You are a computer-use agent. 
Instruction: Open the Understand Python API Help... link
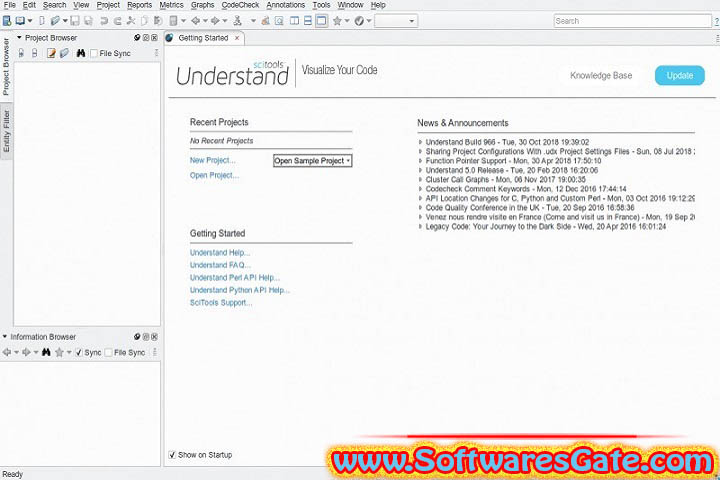click(x=240, y=290)
